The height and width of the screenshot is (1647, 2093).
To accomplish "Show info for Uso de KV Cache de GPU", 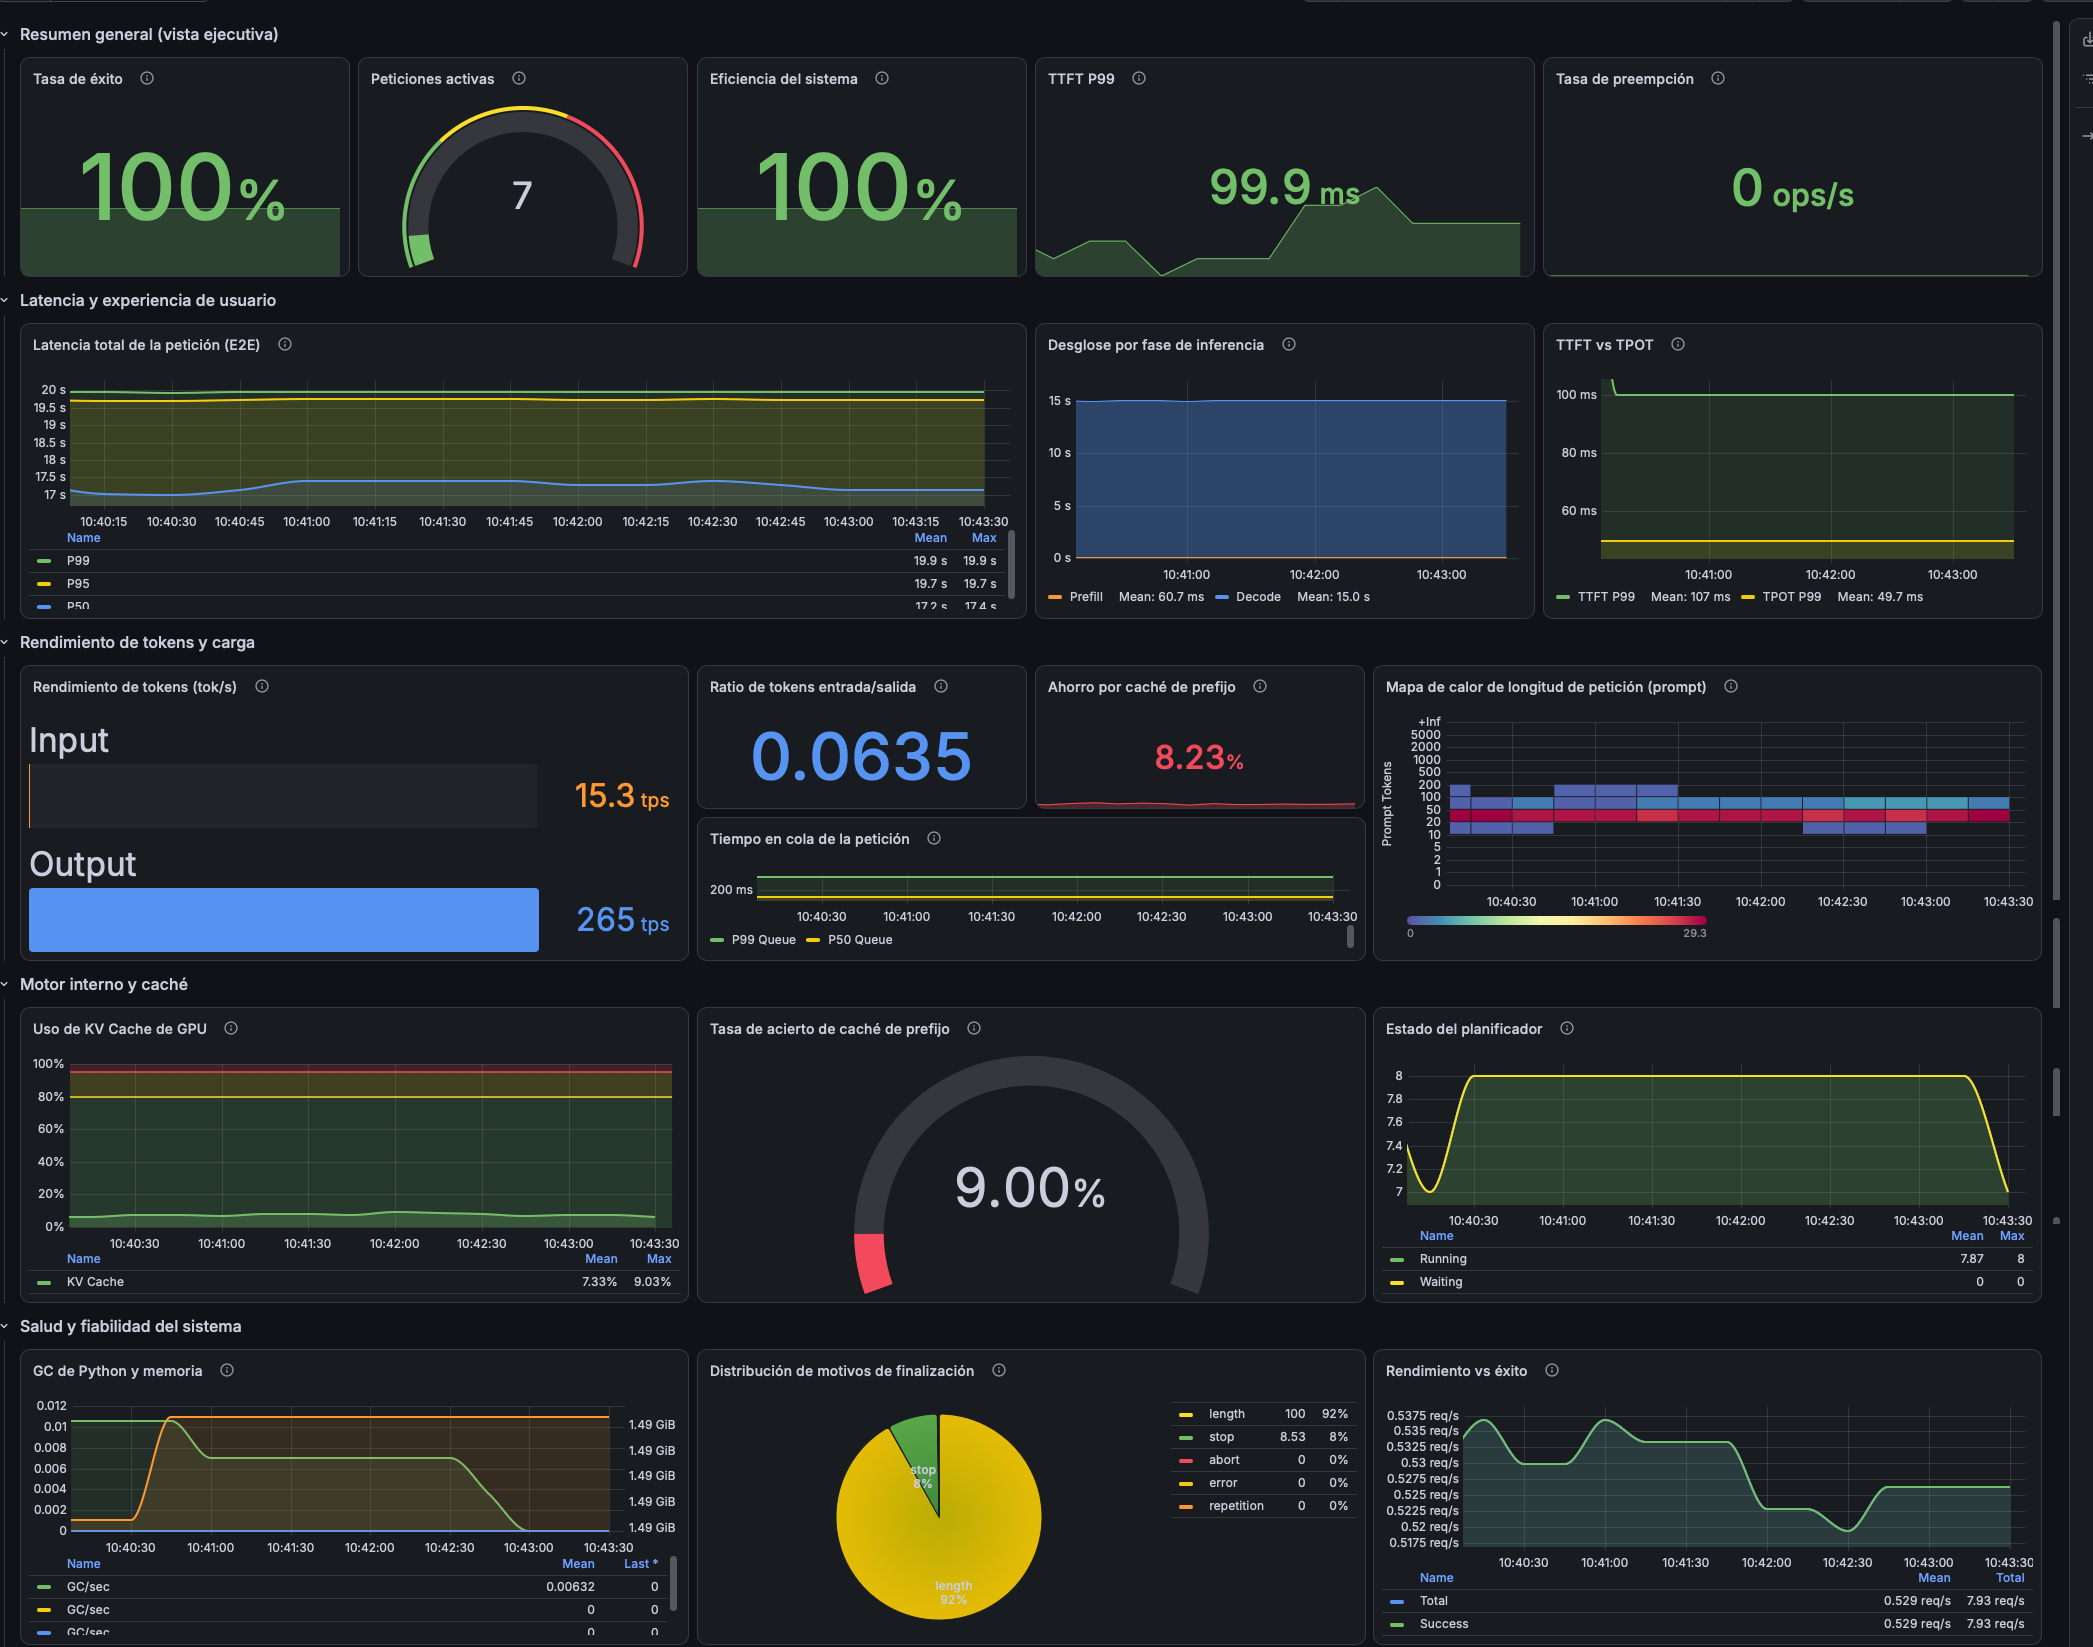I will click(231, 1029).
